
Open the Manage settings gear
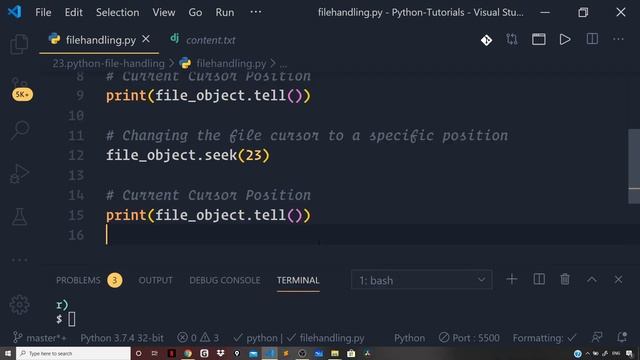click(x=20, y=305)
